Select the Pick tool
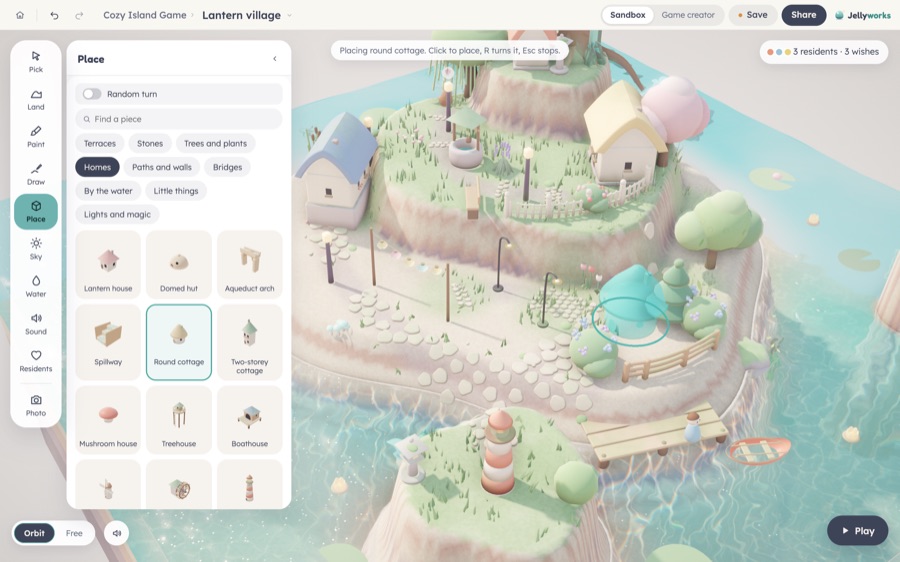 [x=36, y=61]
